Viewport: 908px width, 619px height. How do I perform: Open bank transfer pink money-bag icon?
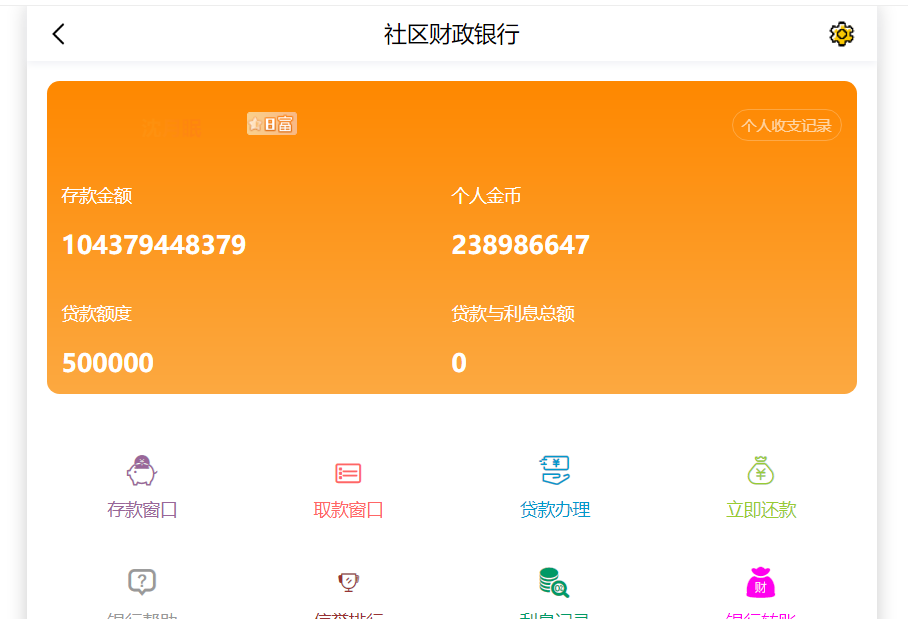click(x=761, y=581)
